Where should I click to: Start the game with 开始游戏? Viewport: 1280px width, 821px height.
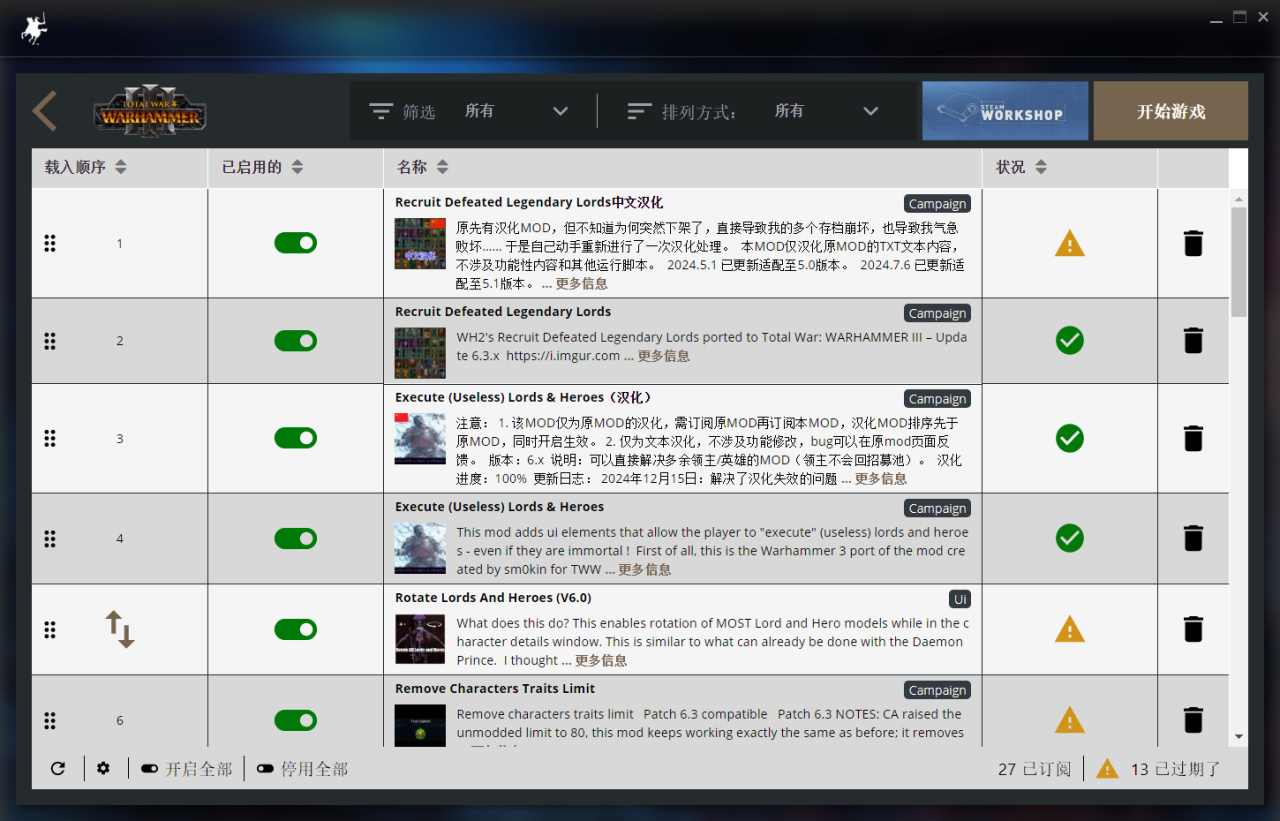click(1171, 111)
